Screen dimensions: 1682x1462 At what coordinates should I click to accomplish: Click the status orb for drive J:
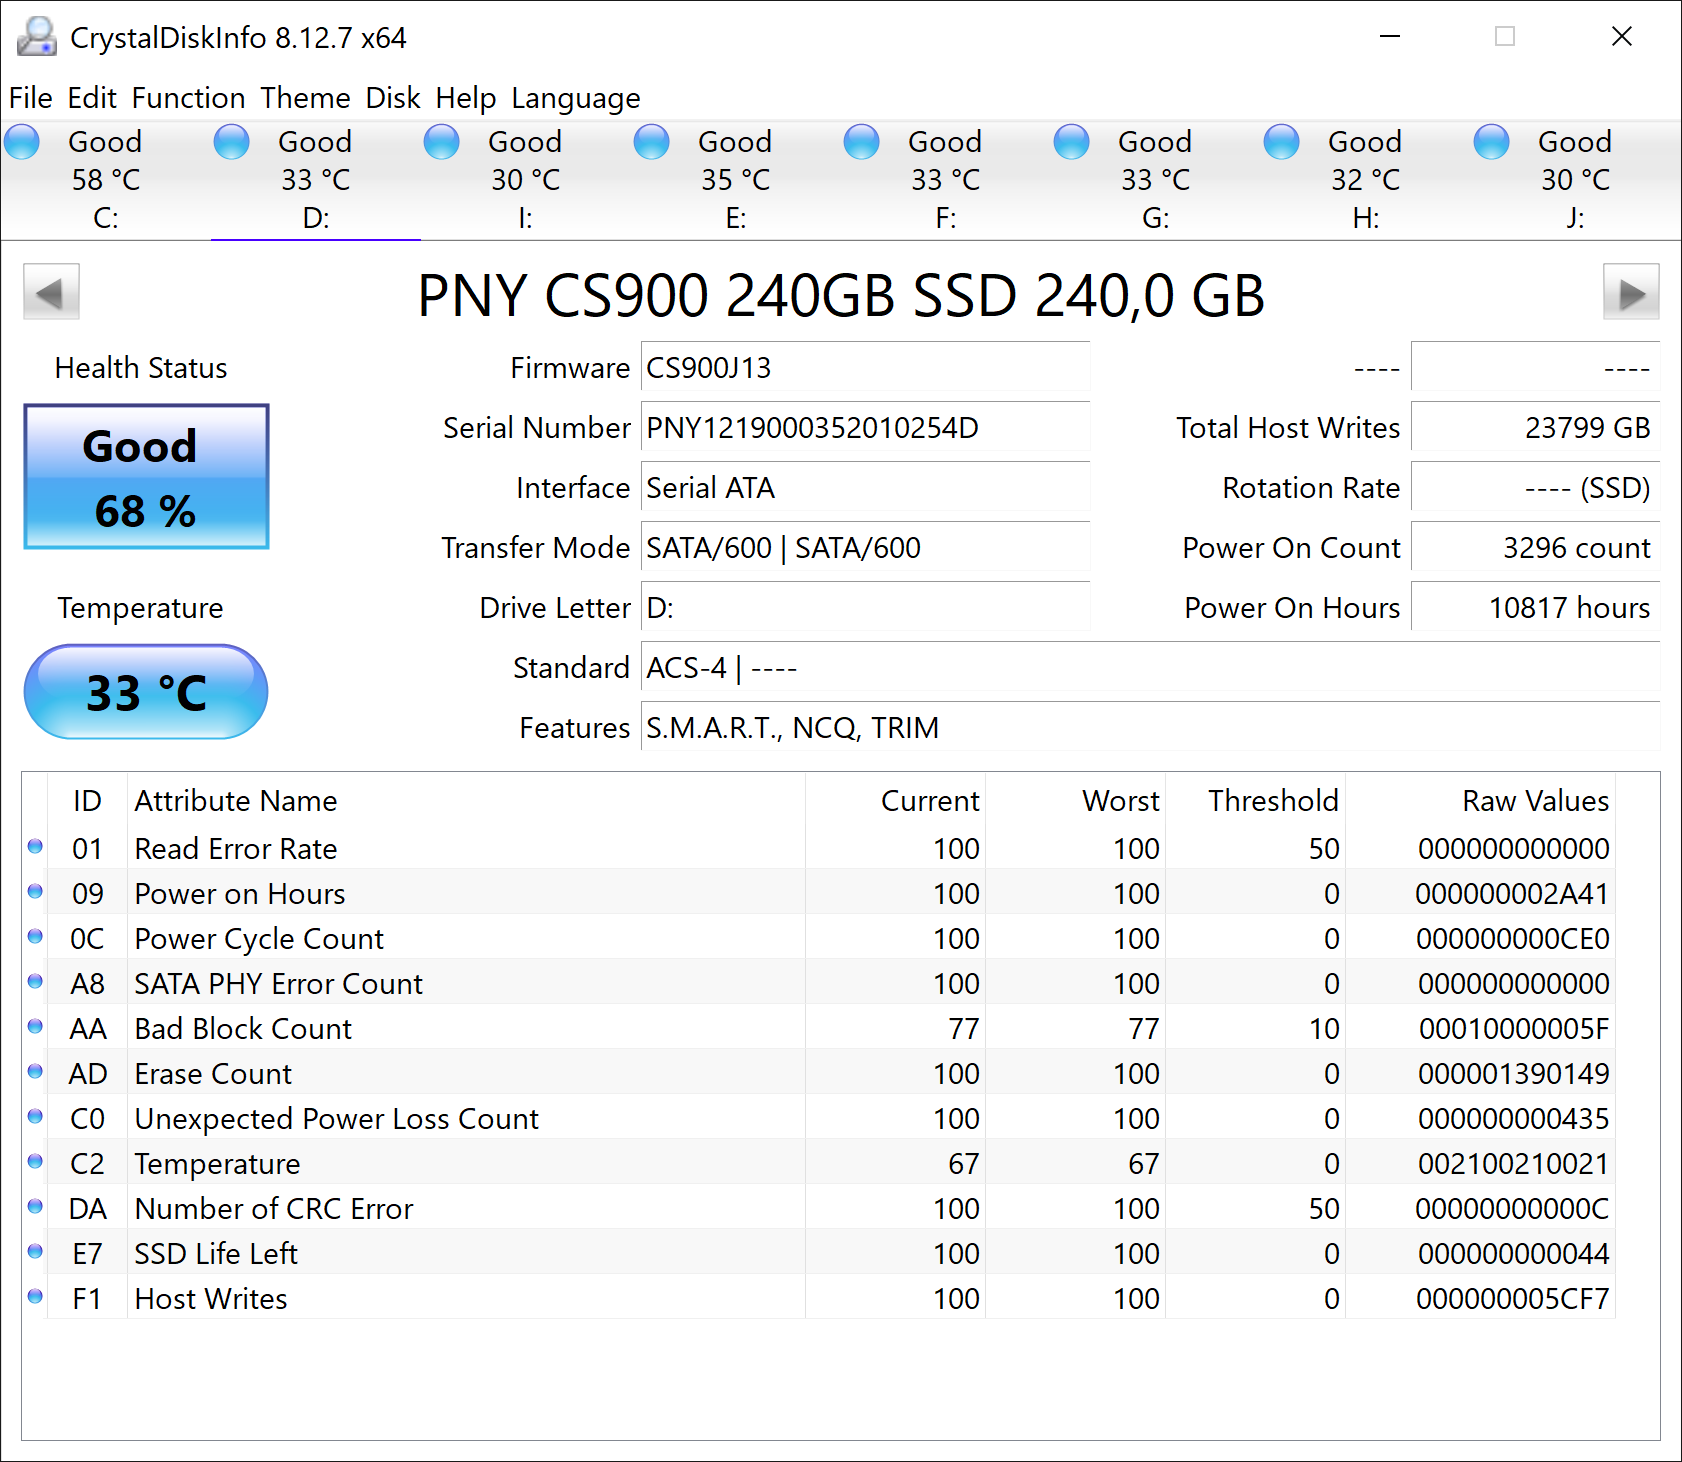coord(1492,142)
